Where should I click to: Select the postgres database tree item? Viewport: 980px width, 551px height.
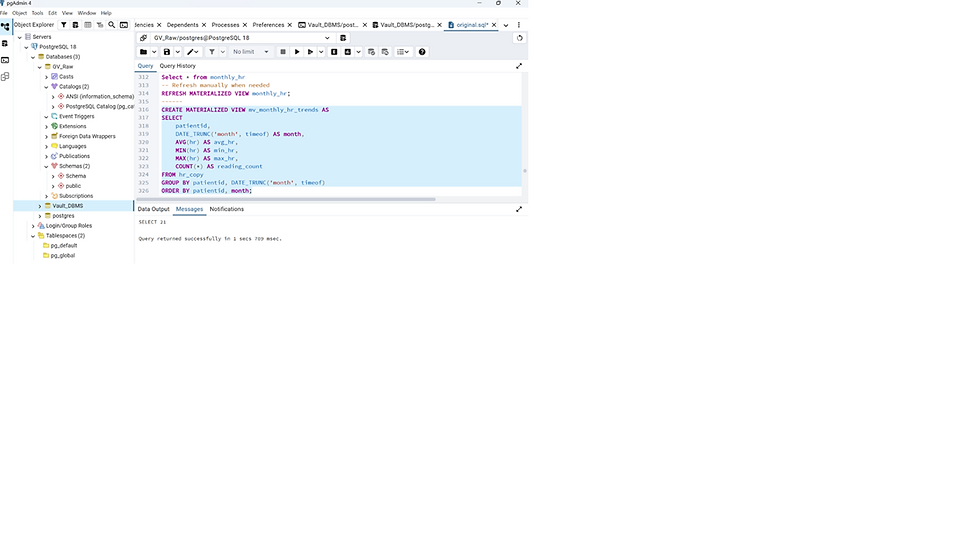click(x=63, y=216)
